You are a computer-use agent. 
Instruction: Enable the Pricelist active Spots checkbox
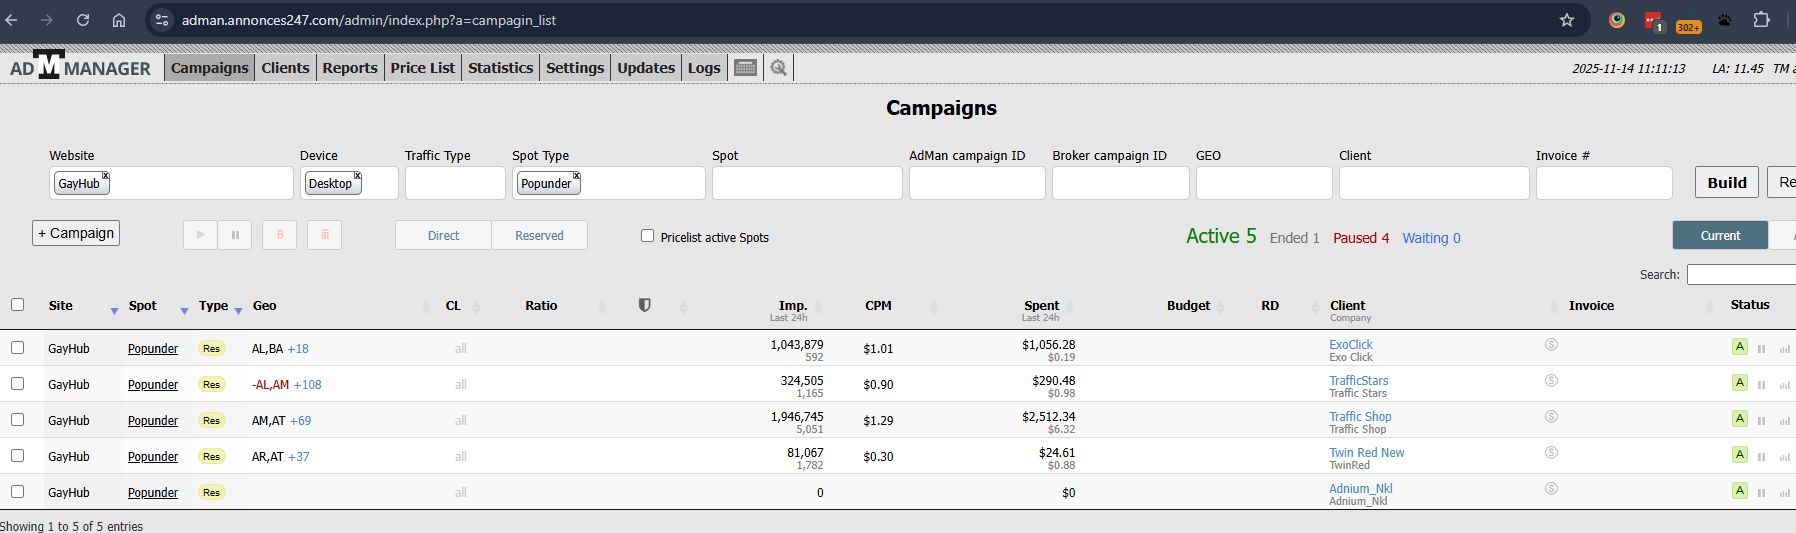point(647,236)
